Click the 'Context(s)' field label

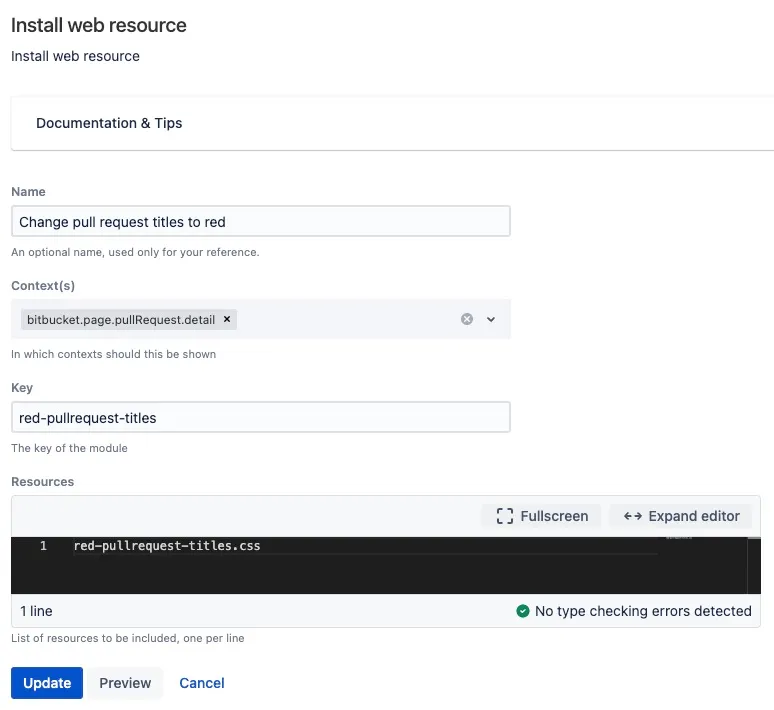(x=43, y=285)
